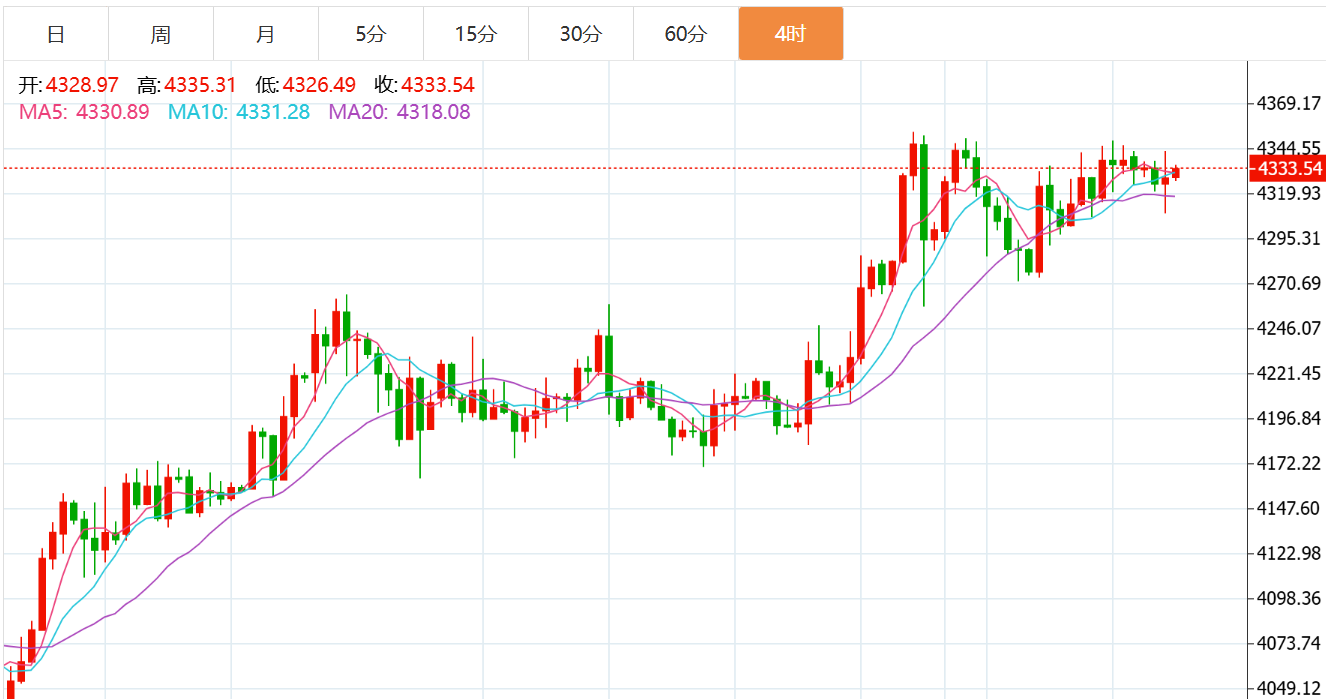The width and height of the screenshot is (1326, 699).
Task: Click the 4369.17 price axis label
Action: [1289, 103]
